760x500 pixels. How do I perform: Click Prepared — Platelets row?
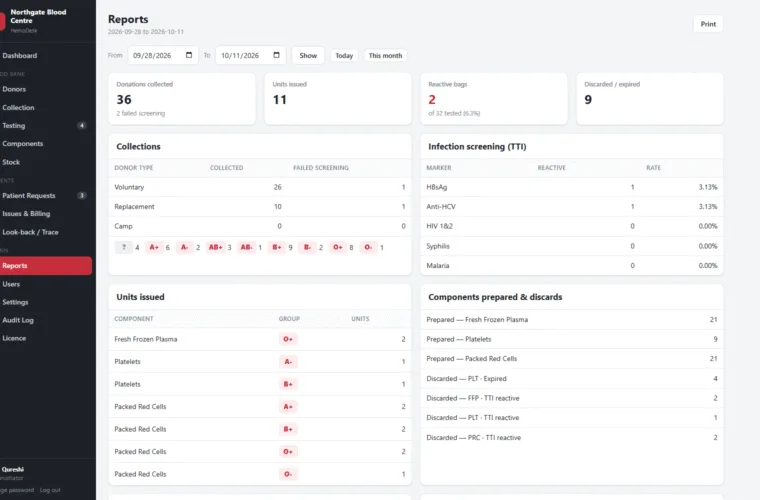click(x=571, y=339)
